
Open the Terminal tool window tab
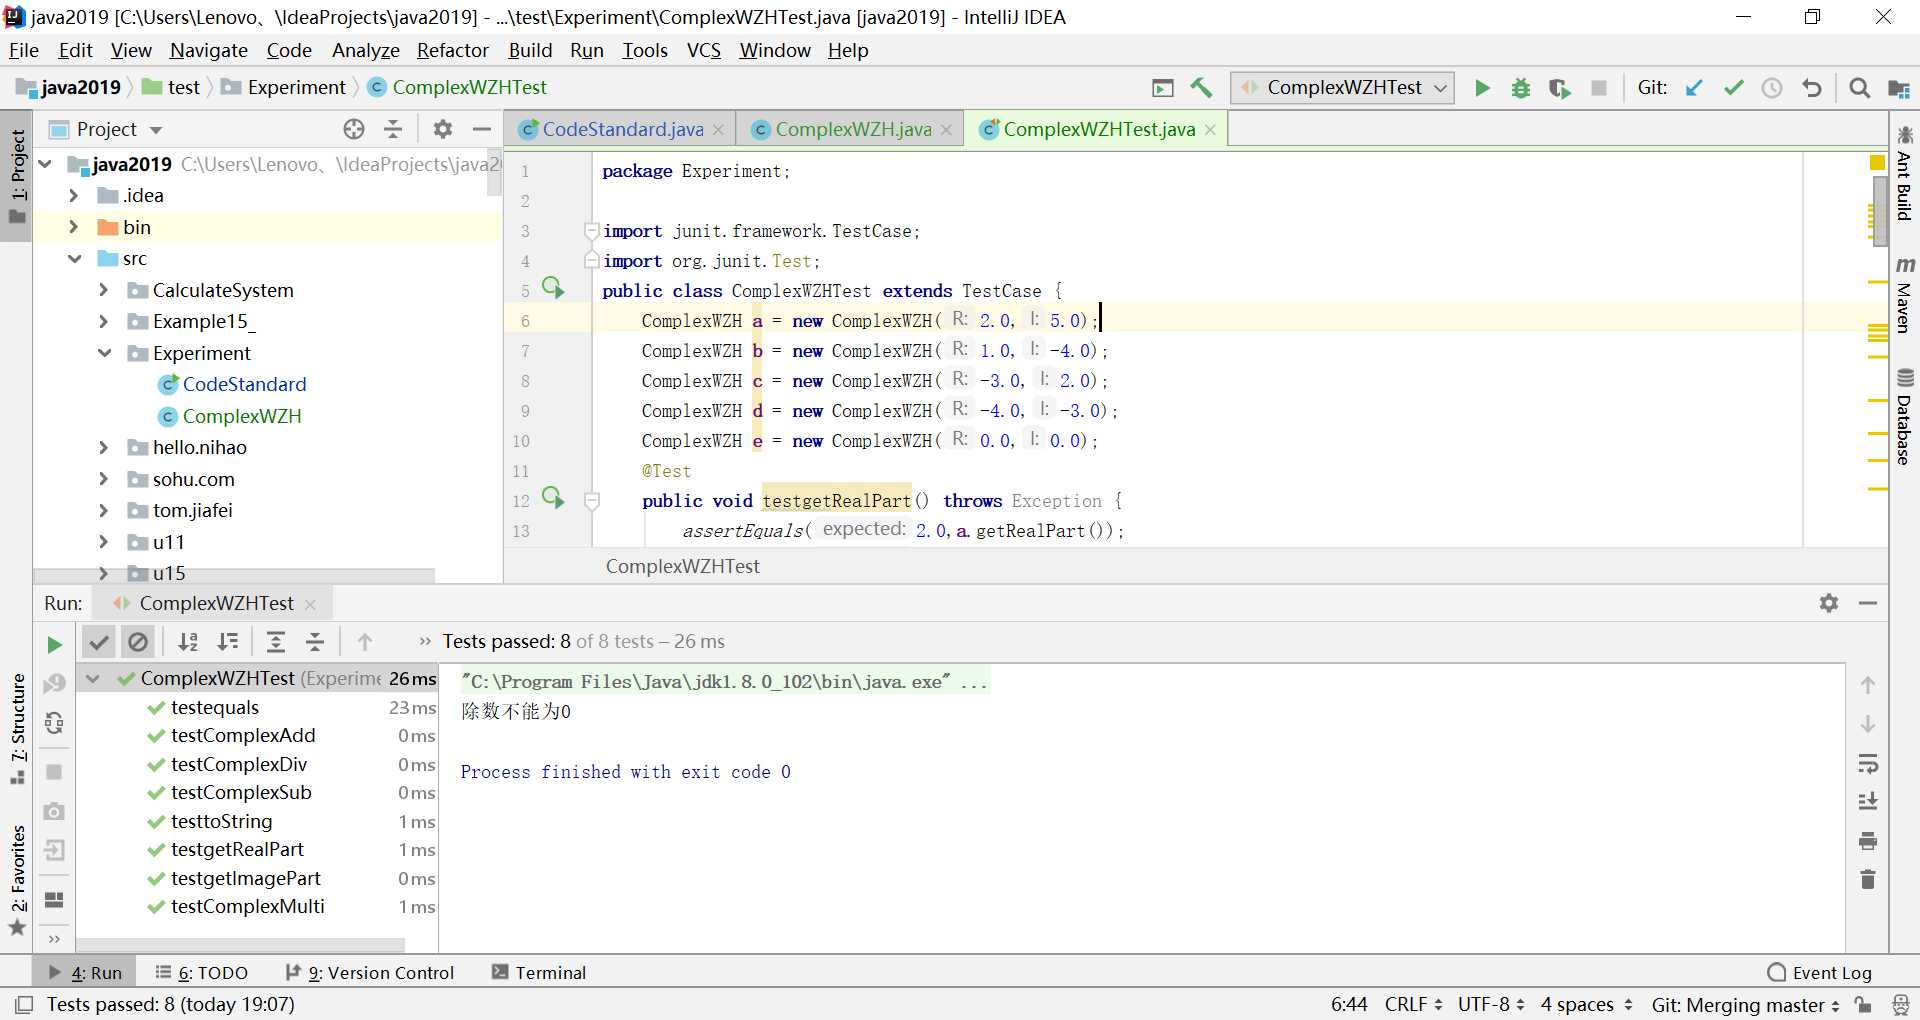(539, 972)
